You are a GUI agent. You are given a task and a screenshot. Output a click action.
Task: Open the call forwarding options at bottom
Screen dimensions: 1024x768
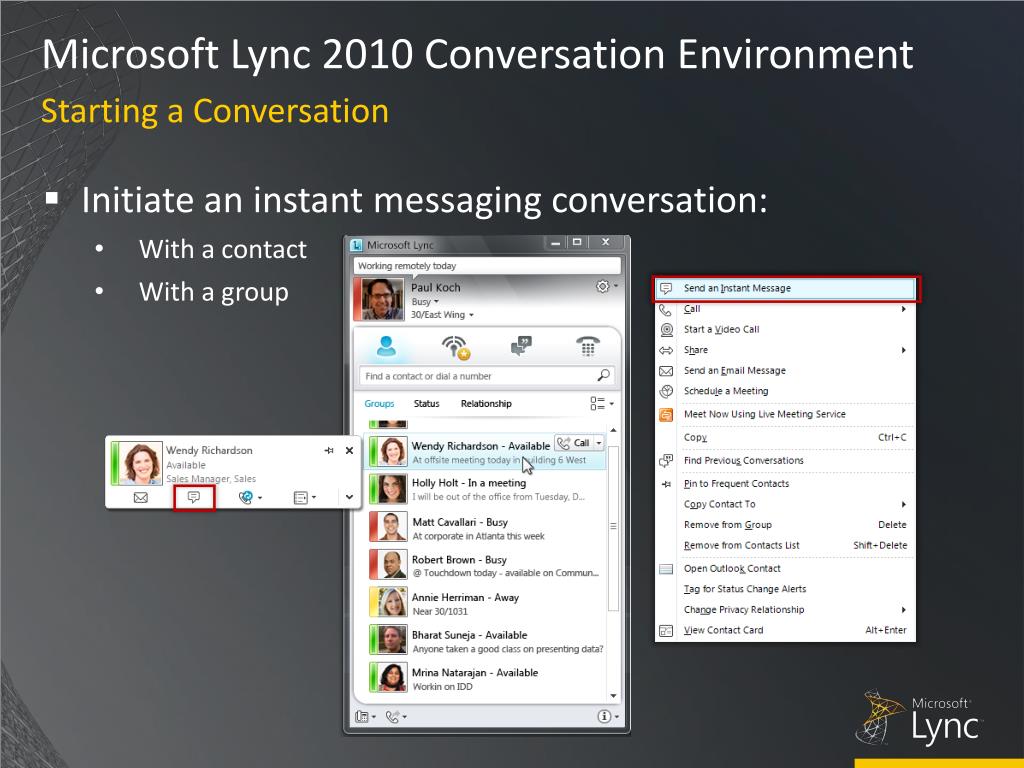[396, 716]
